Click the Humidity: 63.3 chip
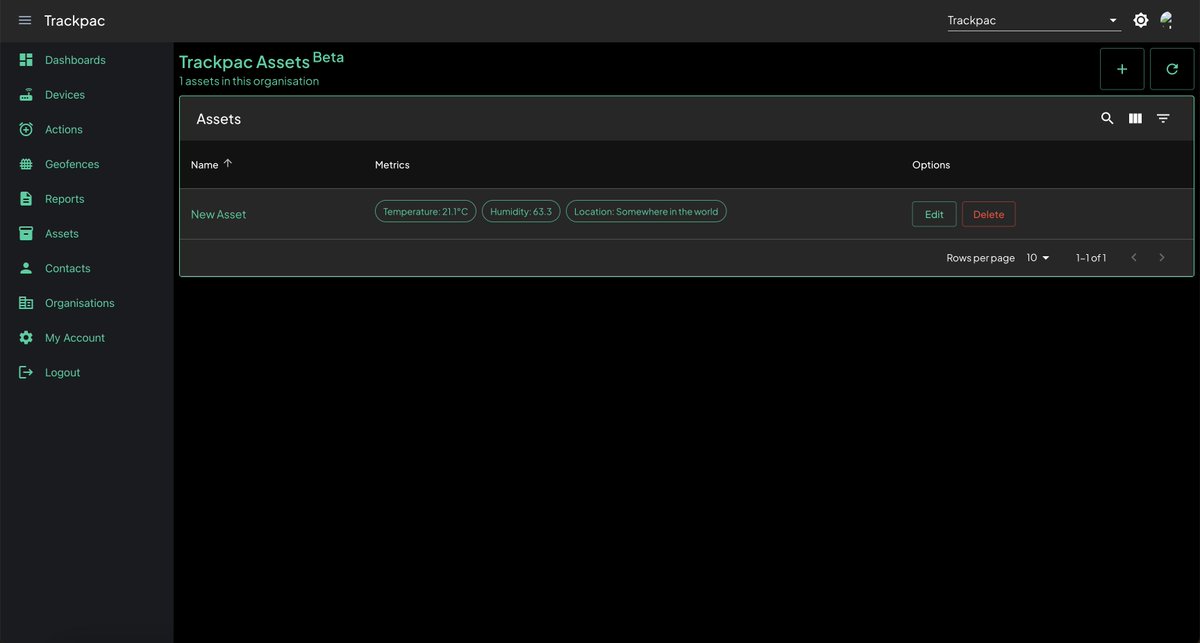This screenshot has width=1200, height=643. 521,212
